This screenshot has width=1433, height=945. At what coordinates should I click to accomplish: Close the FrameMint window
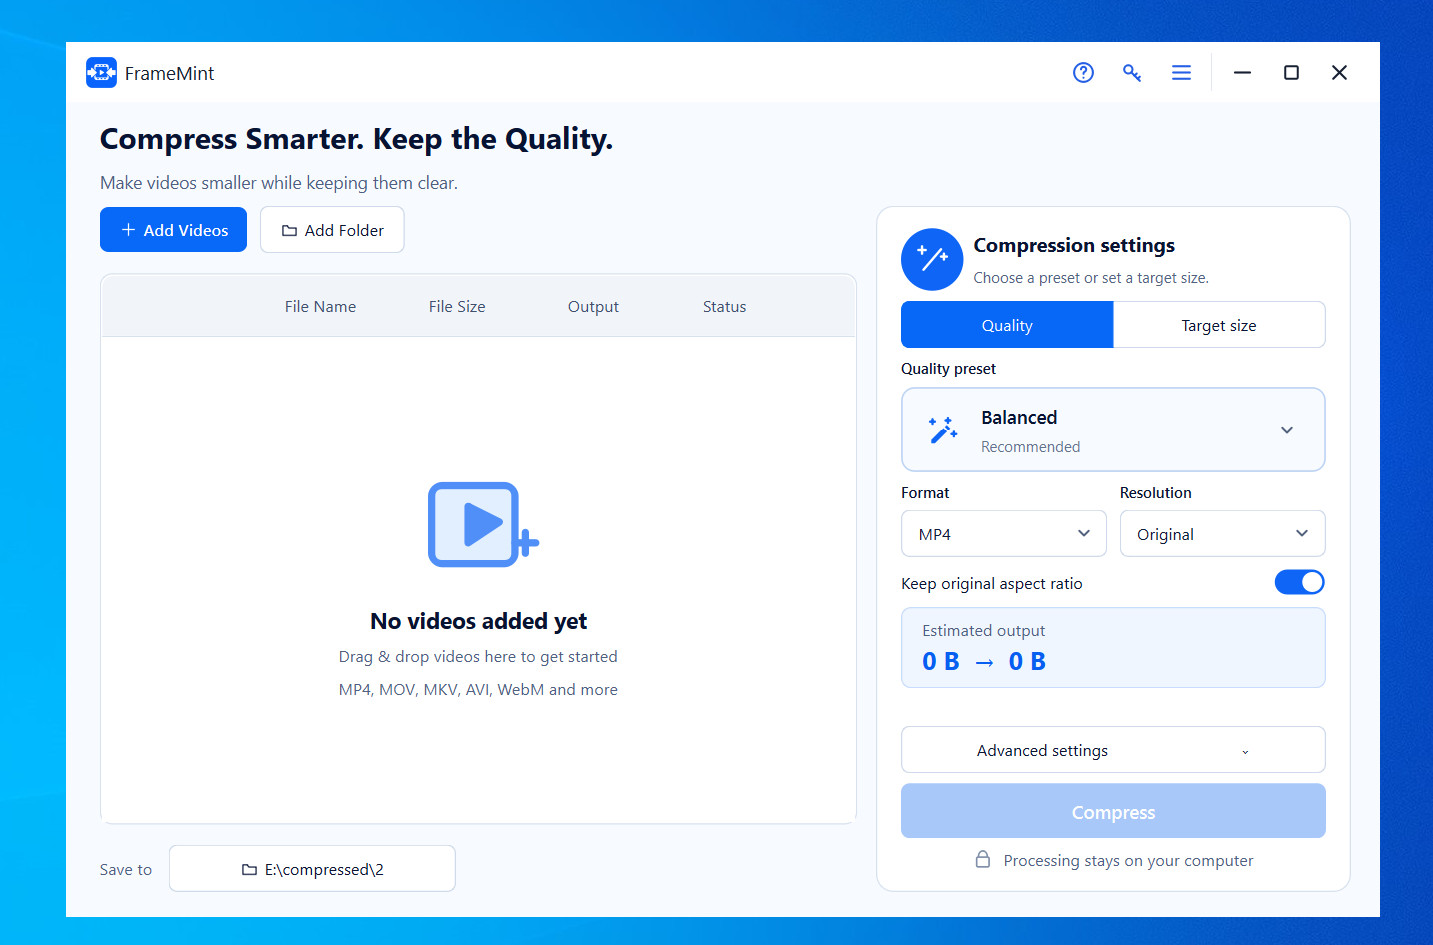[1339, 73]
